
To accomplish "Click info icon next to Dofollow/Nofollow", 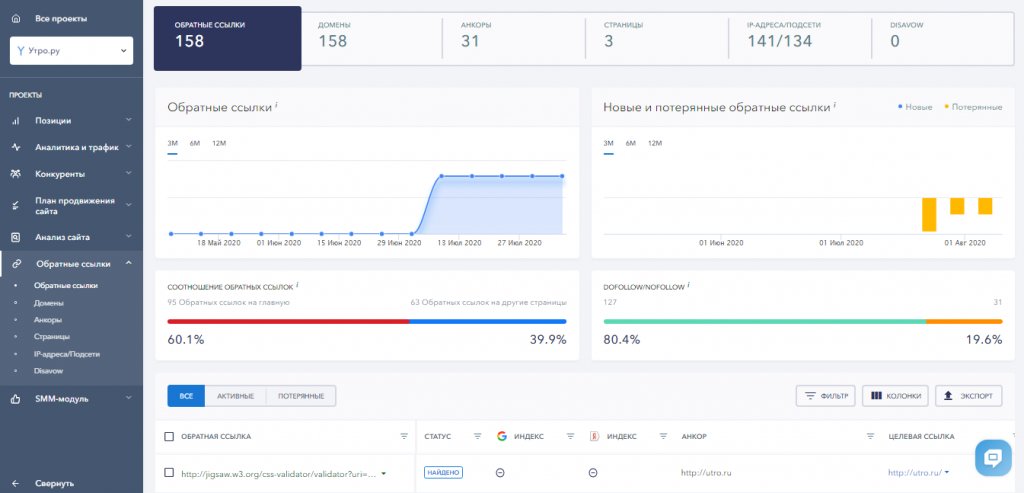I will point(690,285).
